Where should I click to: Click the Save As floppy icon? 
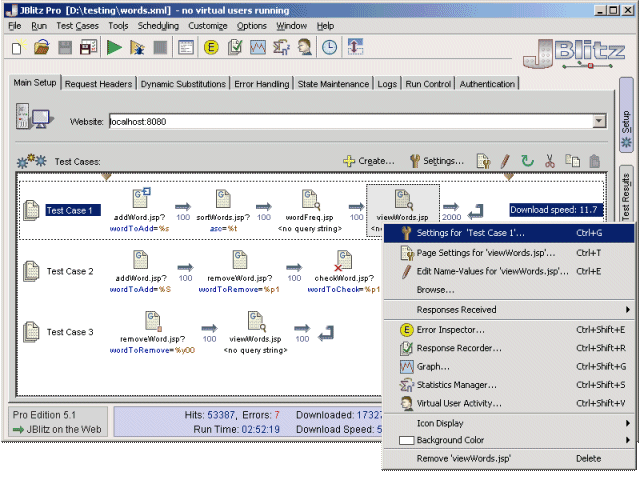tap(88, 47)
